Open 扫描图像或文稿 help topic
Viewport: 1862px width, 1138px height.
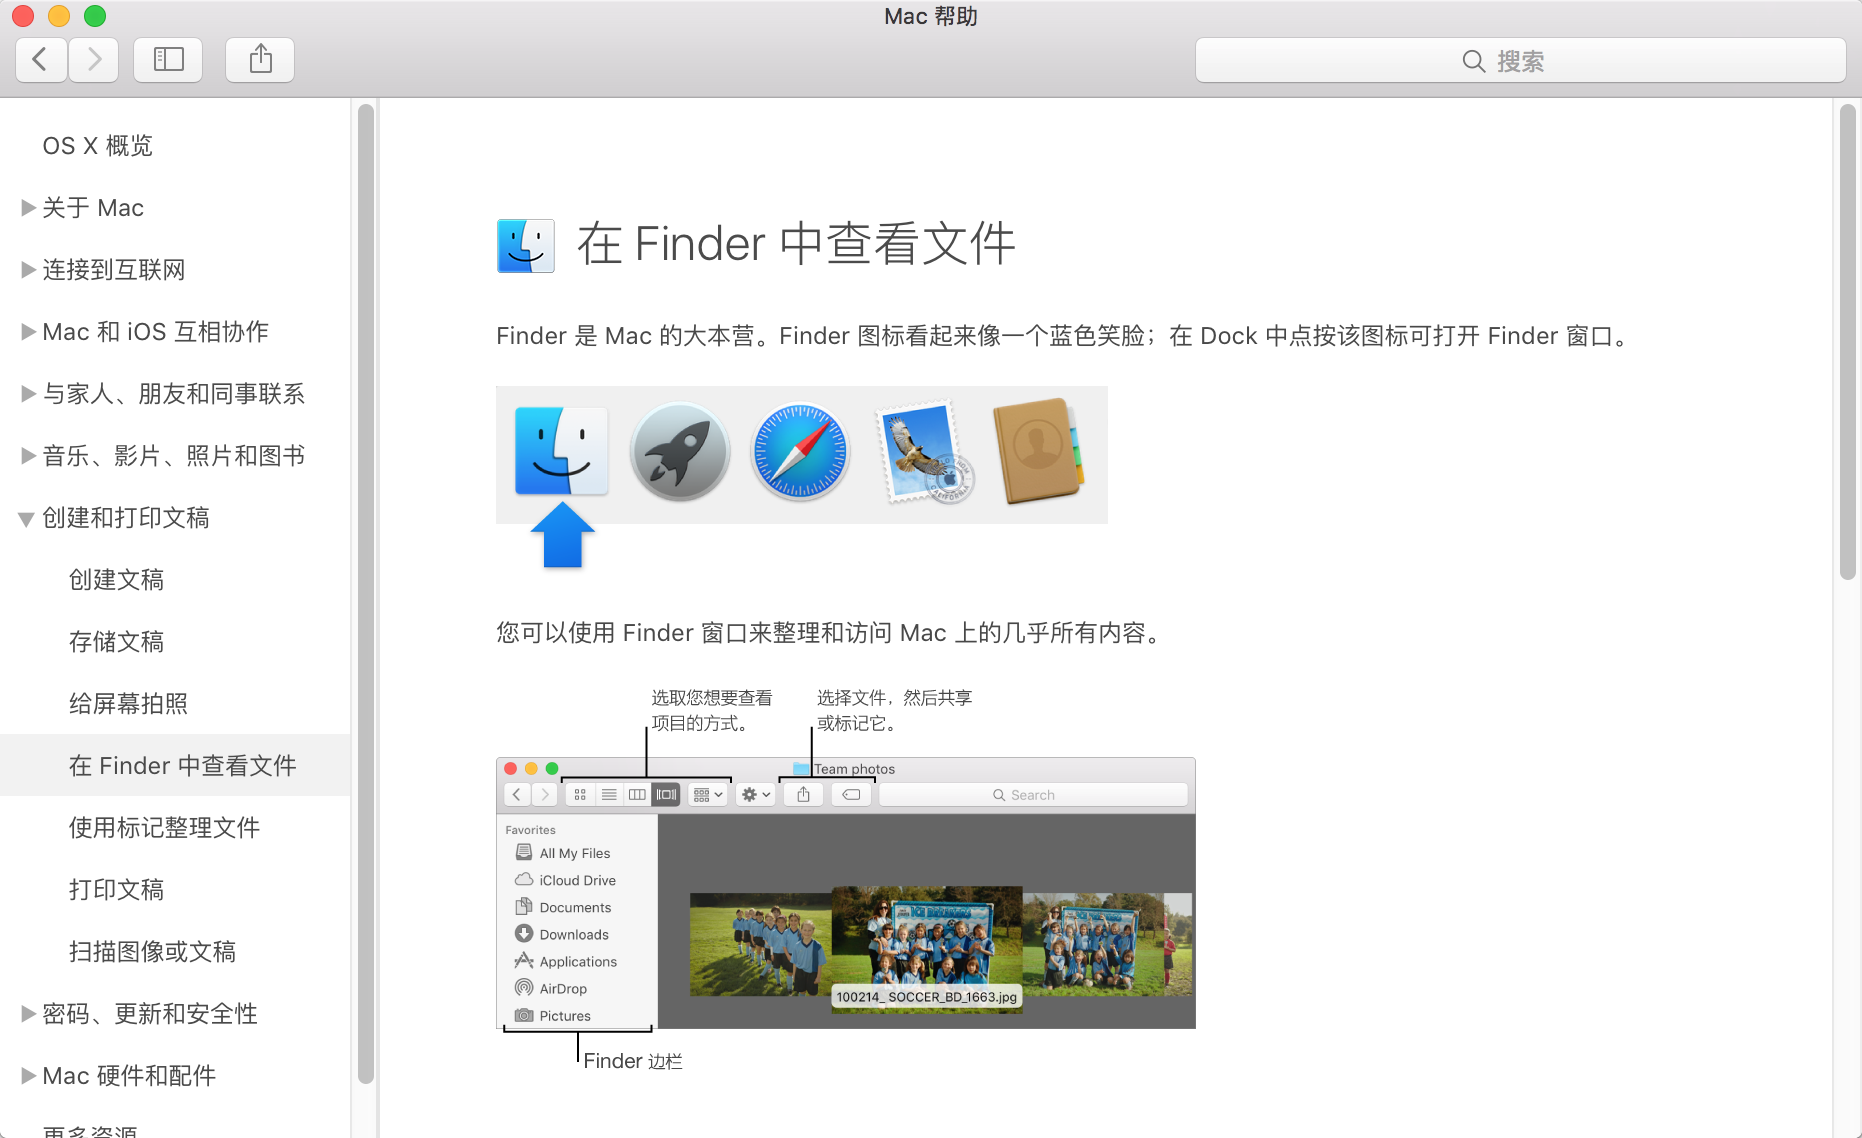point(152,952)
